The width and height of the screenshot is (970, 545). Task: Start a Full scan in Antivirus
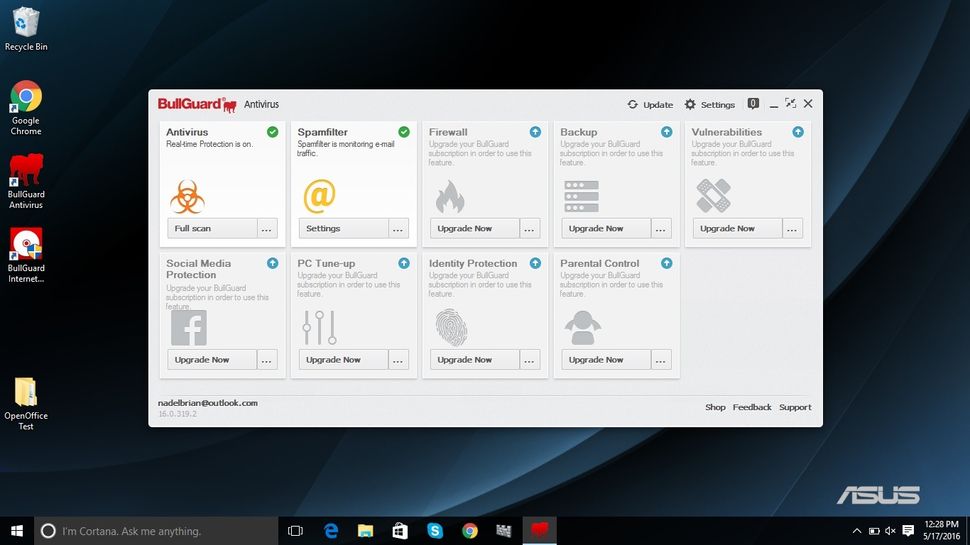tap(212, 228)
